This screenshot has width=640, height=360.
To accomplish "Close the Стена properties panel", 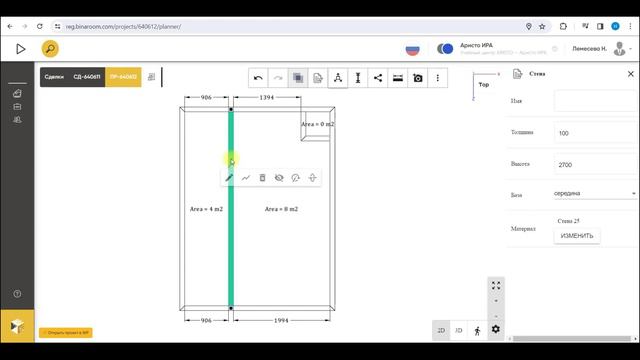I will pyautogui.click(x=631, y=74).
